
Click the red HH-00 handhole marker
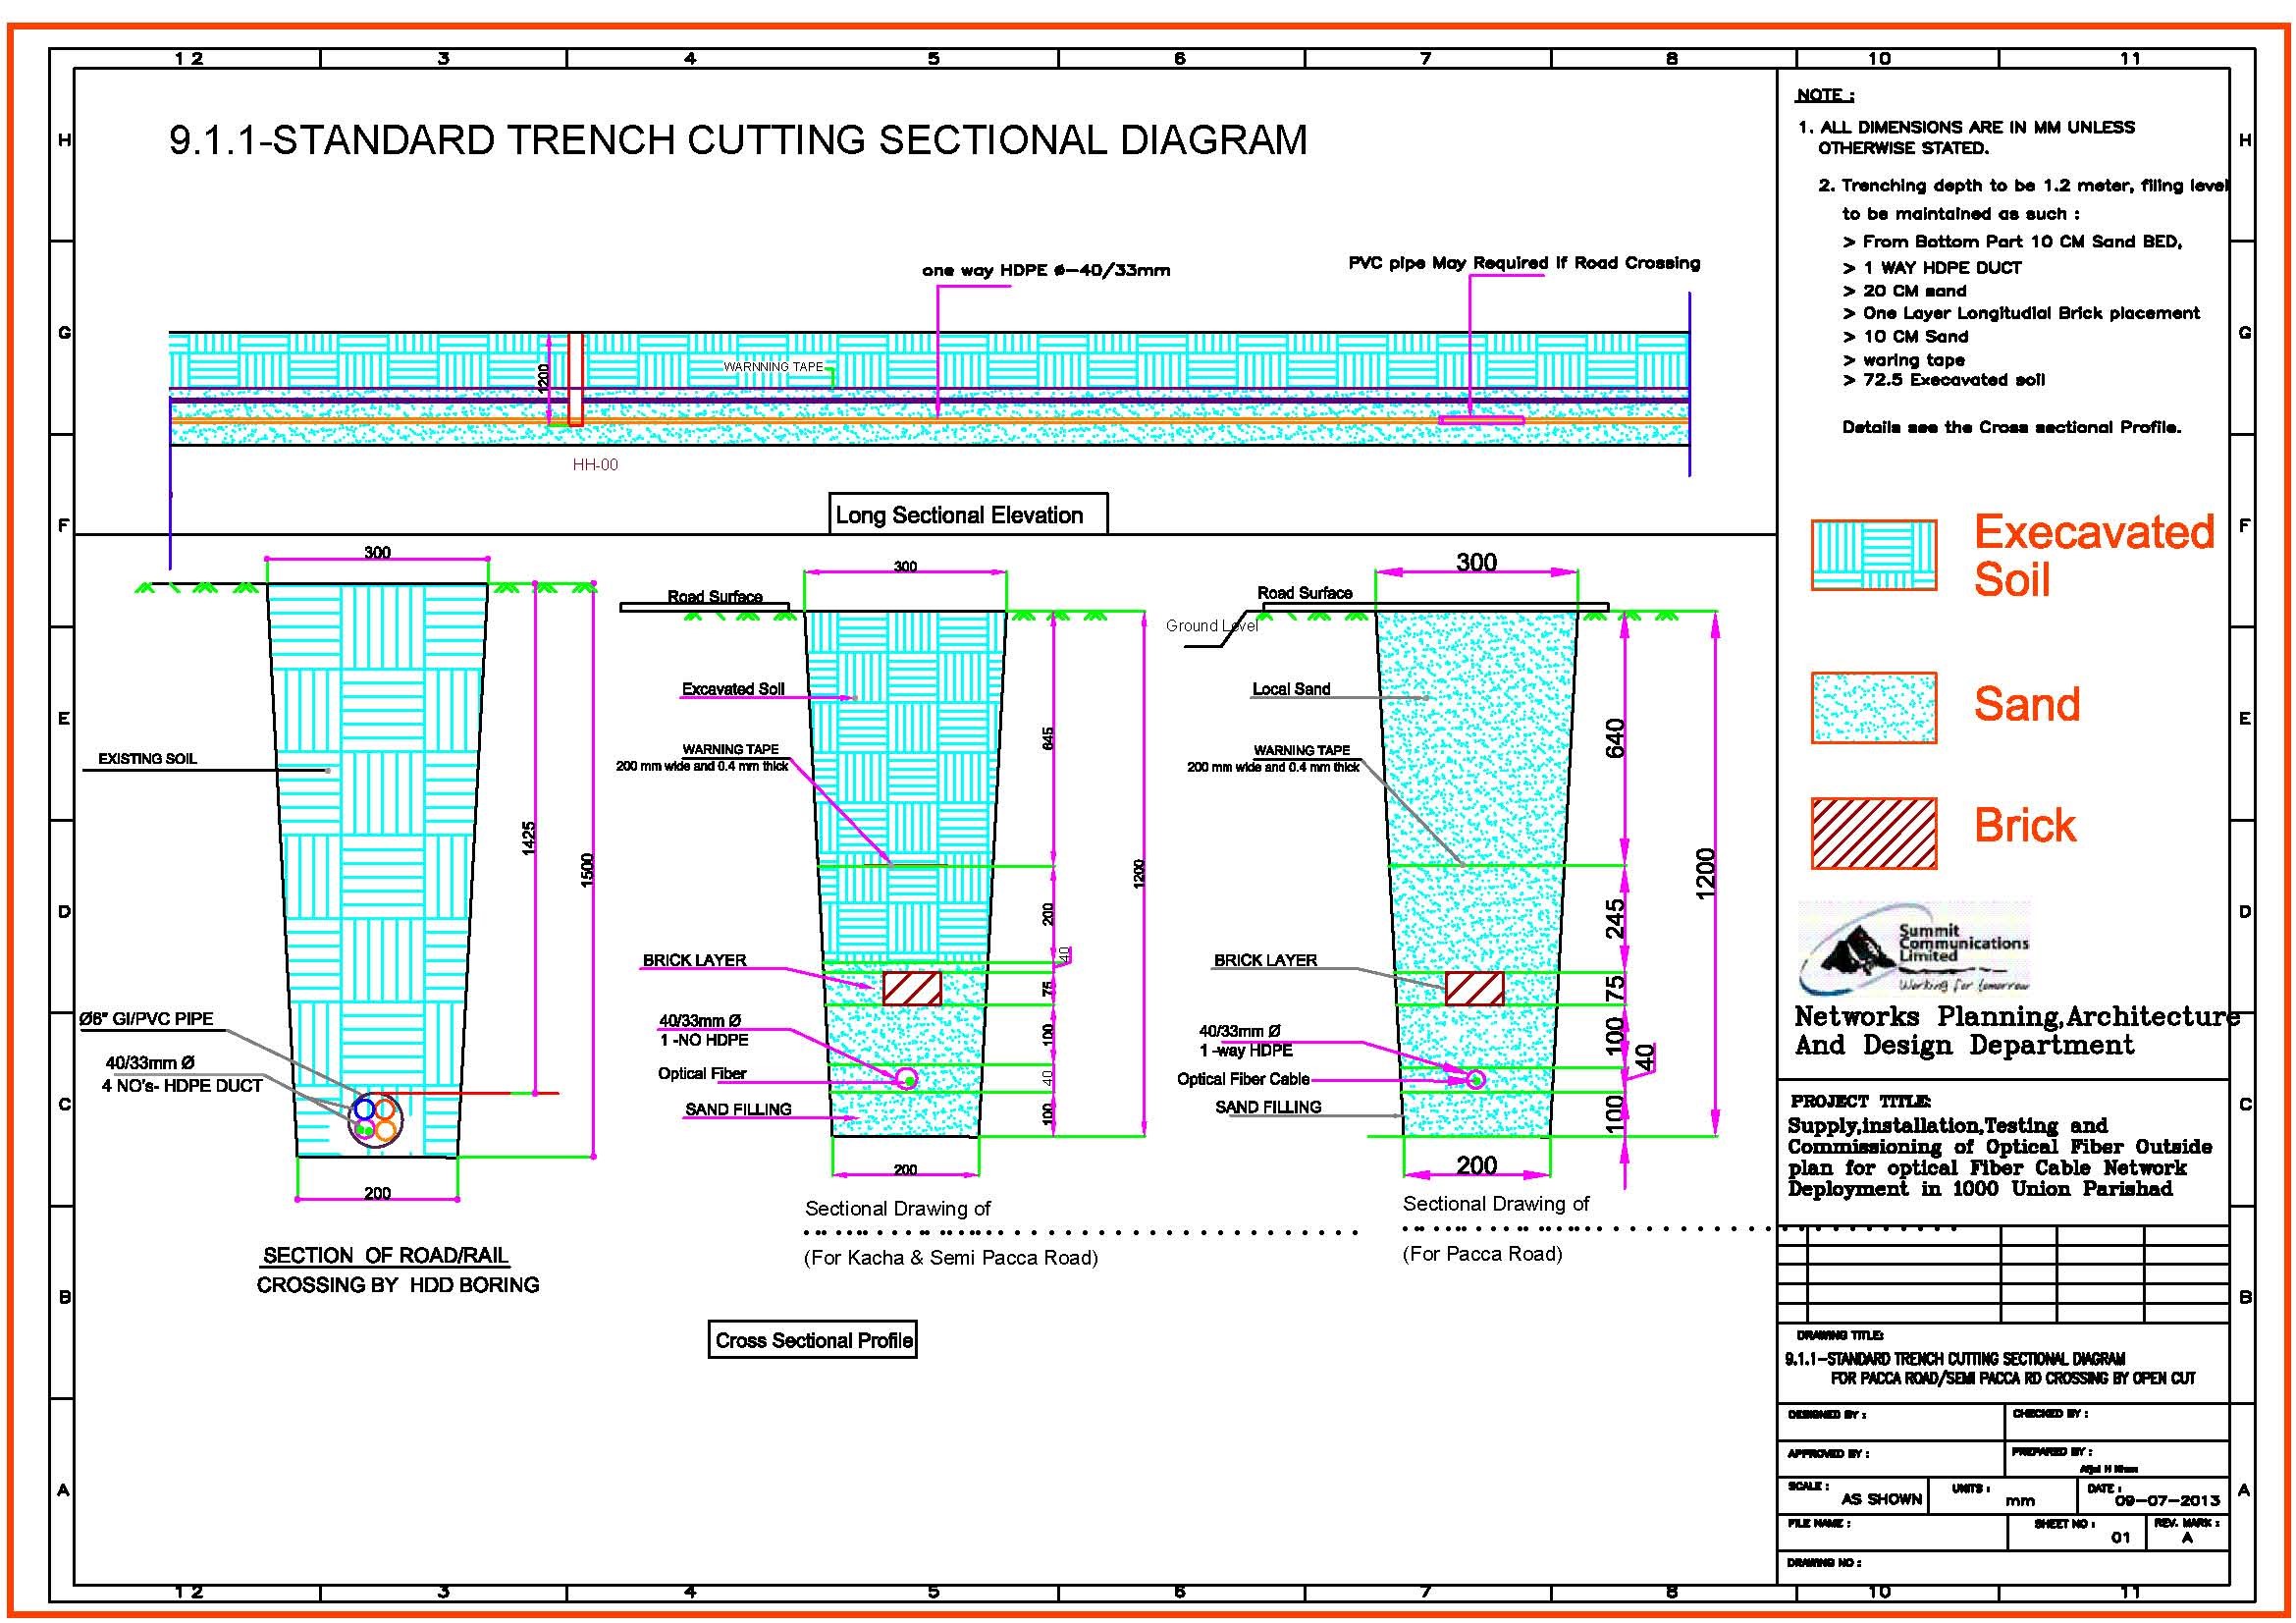(575, 380)
